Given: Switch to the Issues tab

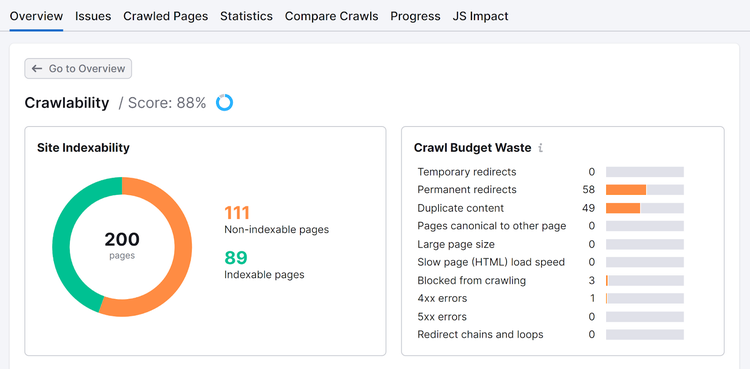Looking at the screenshot, I should 93,16.
